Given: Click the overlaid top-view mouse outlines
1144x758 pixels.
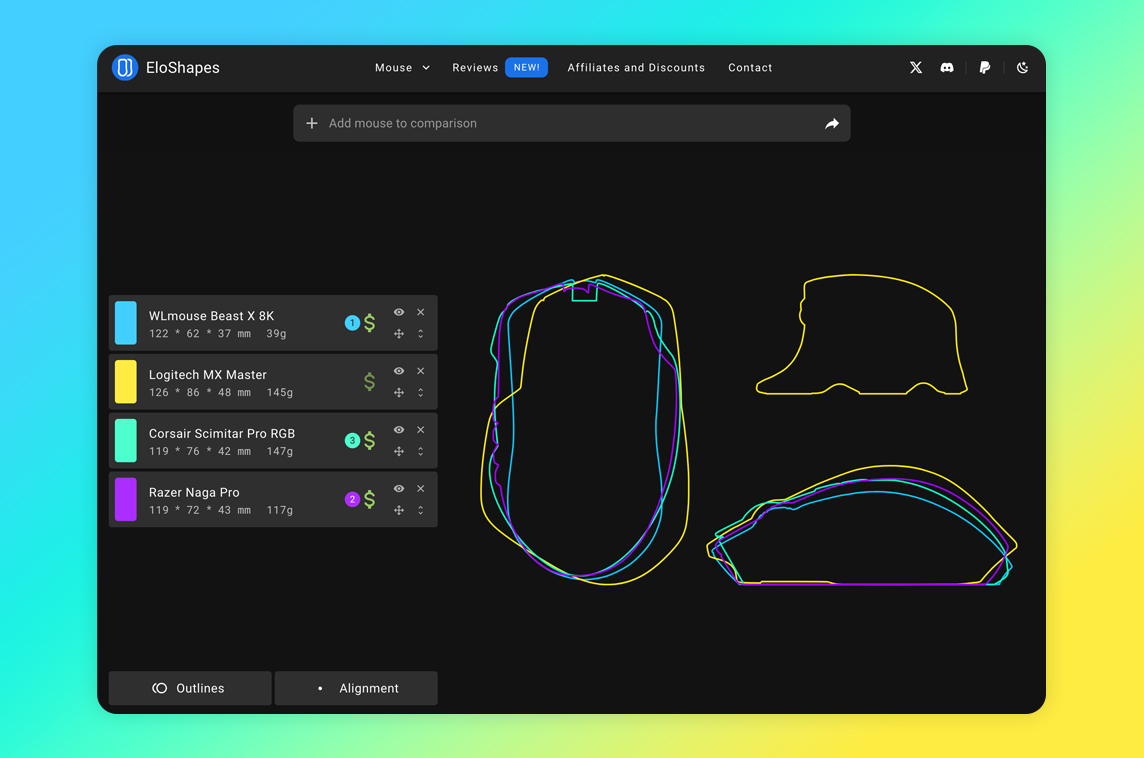Looking at the screenshot, I should 584,430.
